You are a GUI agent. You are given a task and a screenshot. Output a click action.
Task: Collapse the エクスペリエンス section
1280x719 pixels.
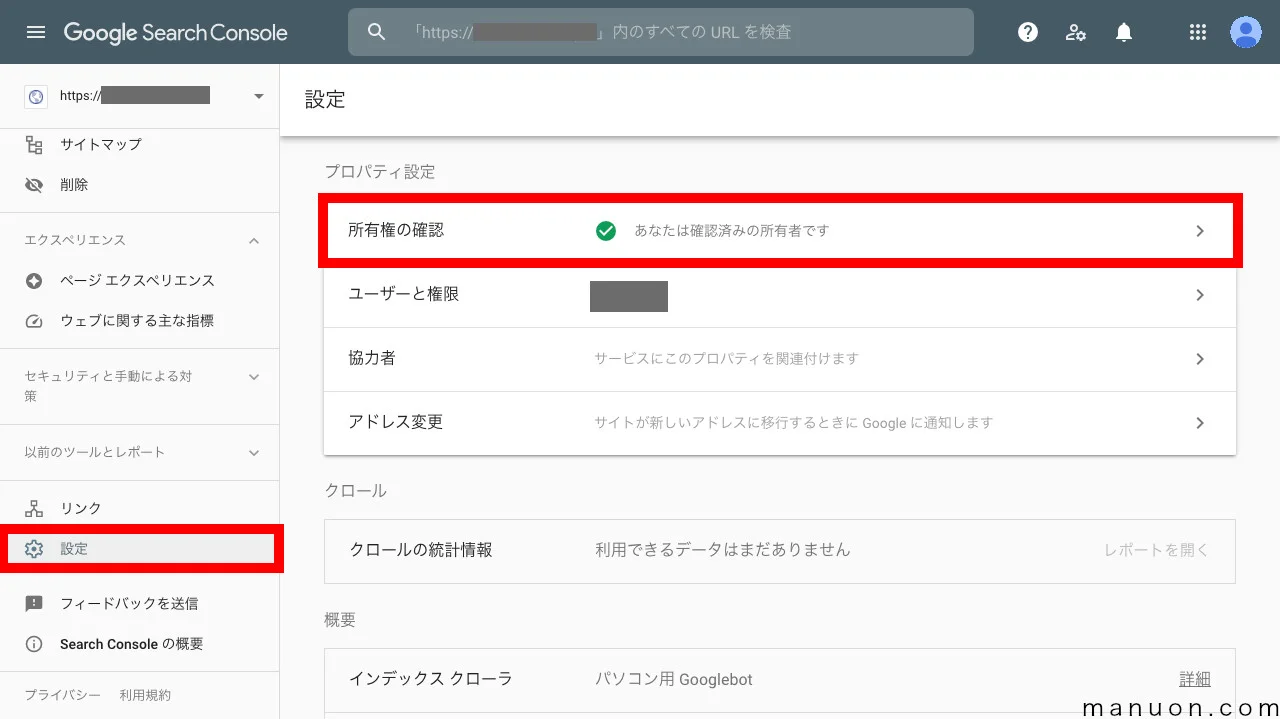(254, 240)
